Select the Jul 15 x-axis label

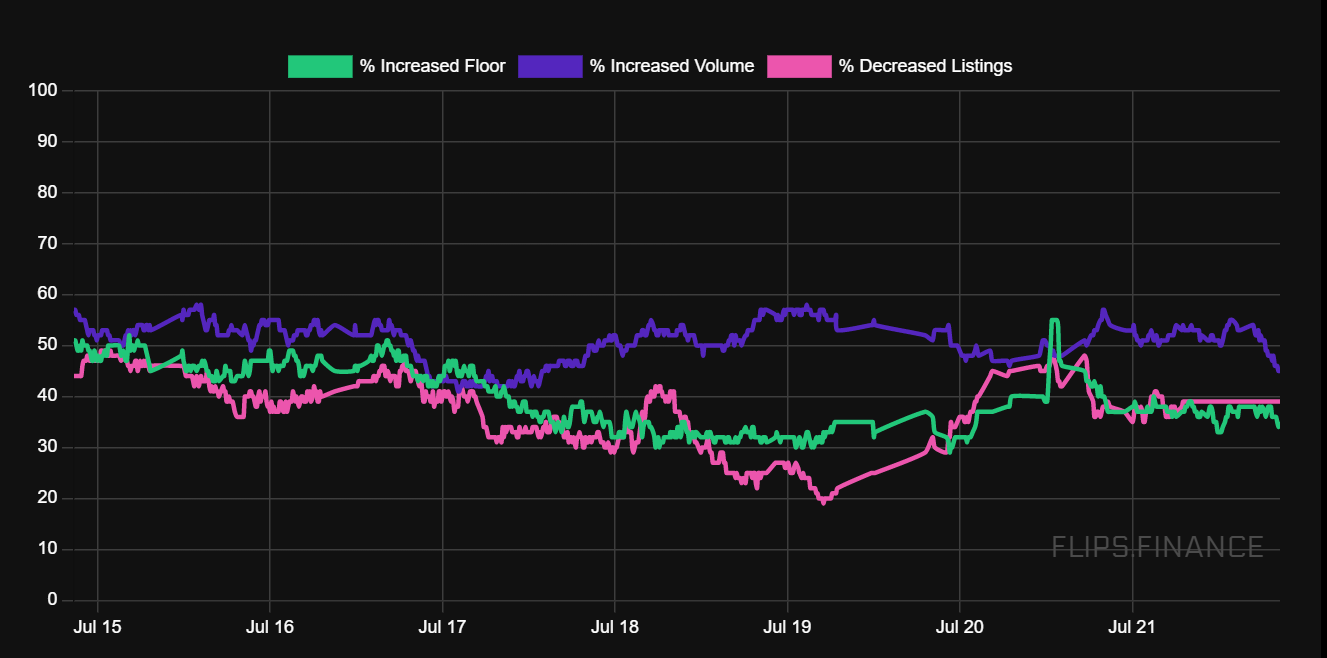[98, 628]
